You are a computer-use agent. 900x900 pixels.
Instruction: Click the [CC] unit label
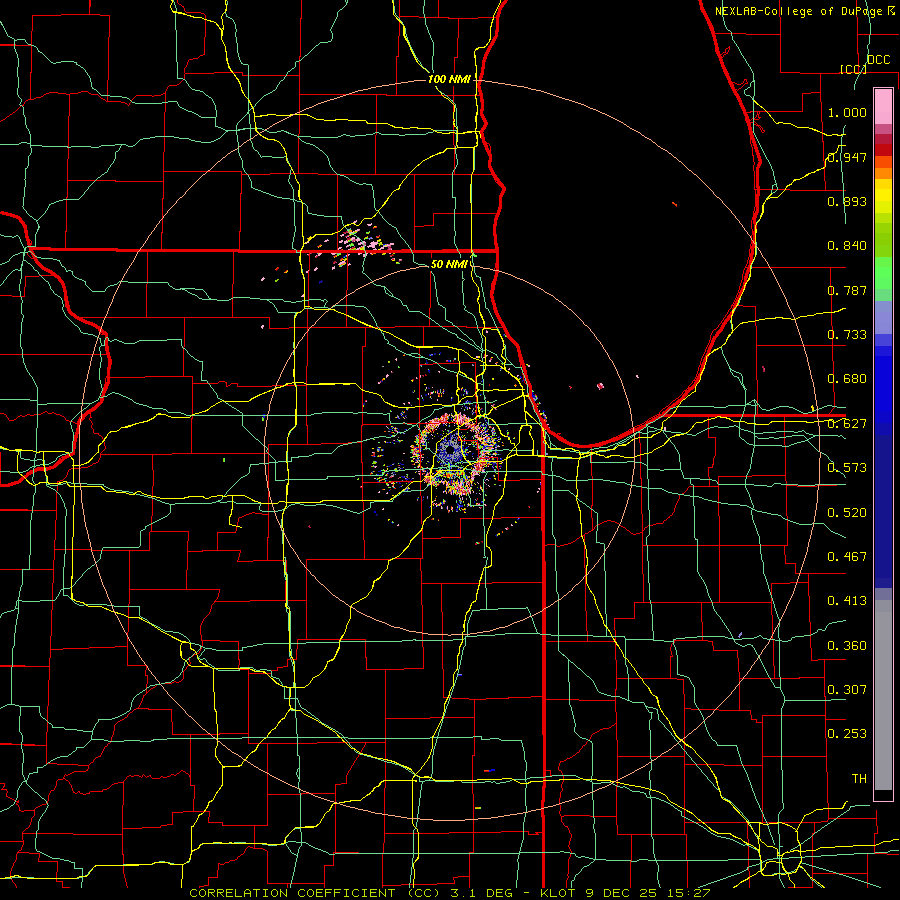click(x=853, y=69)
